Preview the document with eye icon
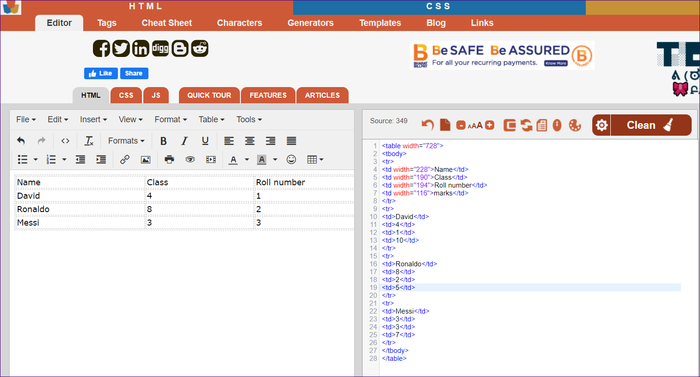 point(190,159)
